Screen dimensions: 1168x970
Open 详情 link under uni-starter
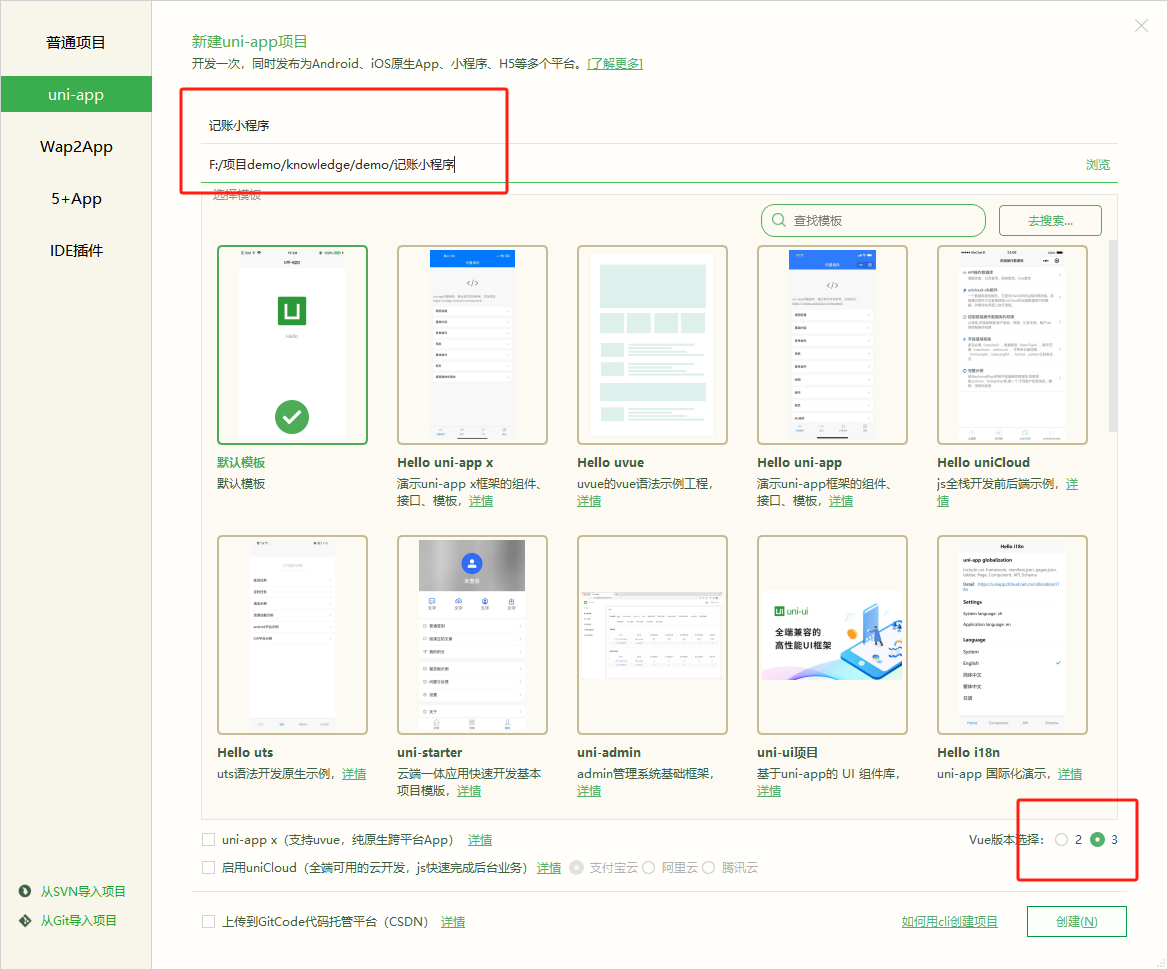[x=469, y=790]
